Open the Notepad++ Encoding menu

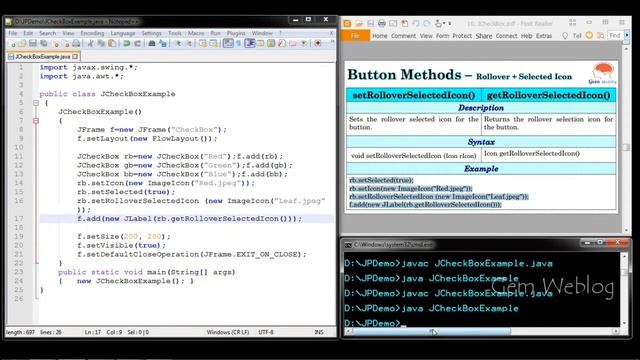pos(92,33)
